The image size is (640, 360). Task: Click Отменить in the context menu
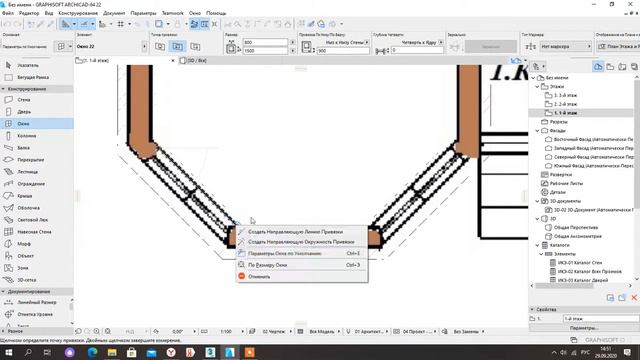[x=302, y=276]
